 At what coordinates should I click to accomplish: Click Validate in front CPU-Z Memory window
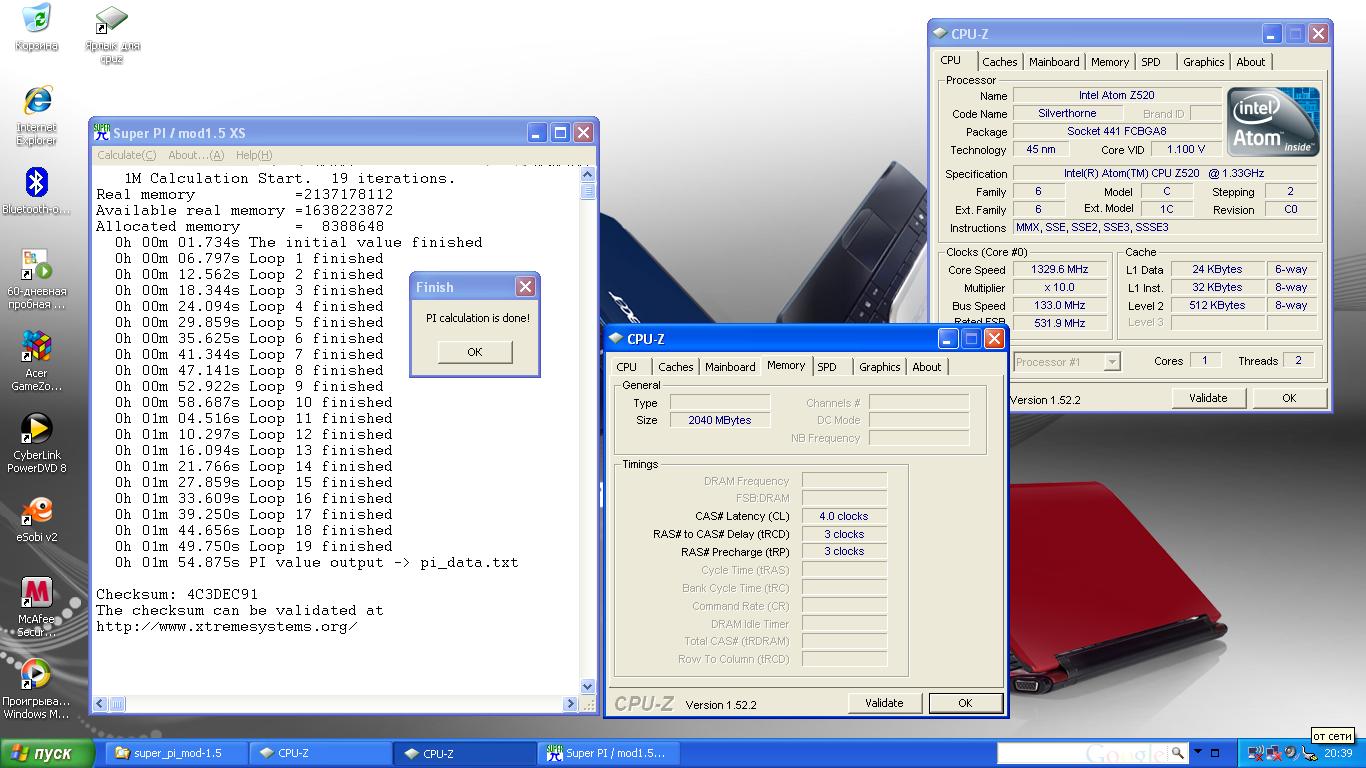click(x=884, y=703)
